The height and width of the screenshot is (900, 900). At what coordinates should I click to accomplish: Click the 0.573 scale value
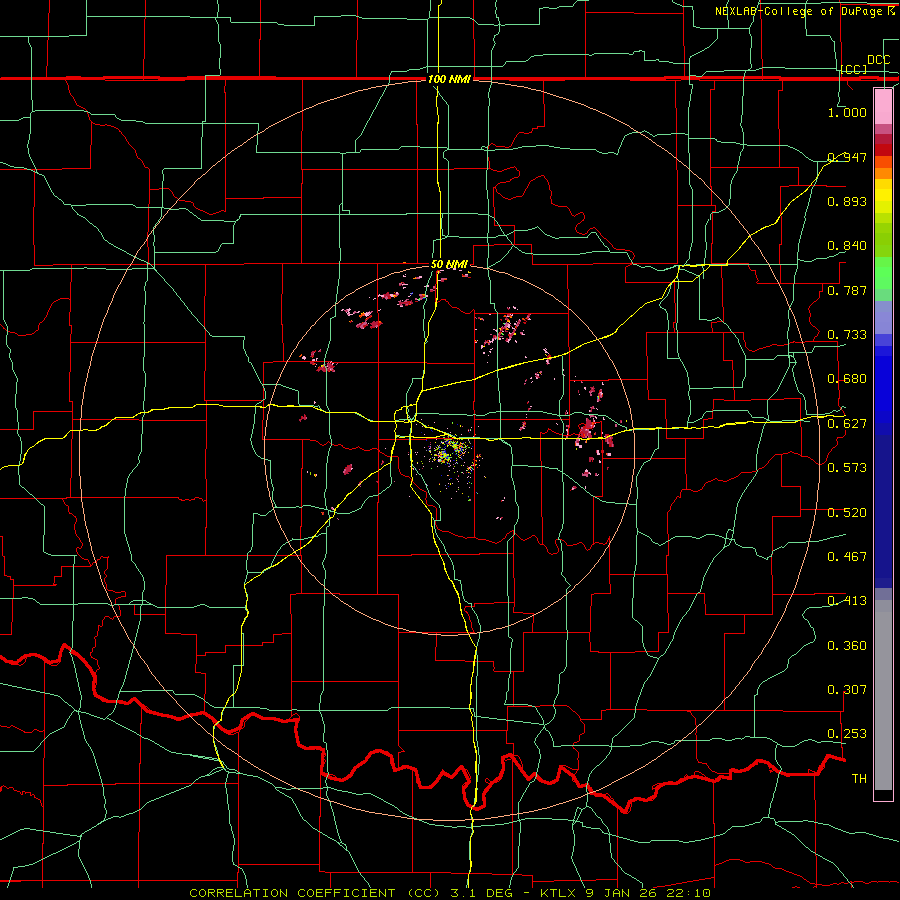pos(847,468)
